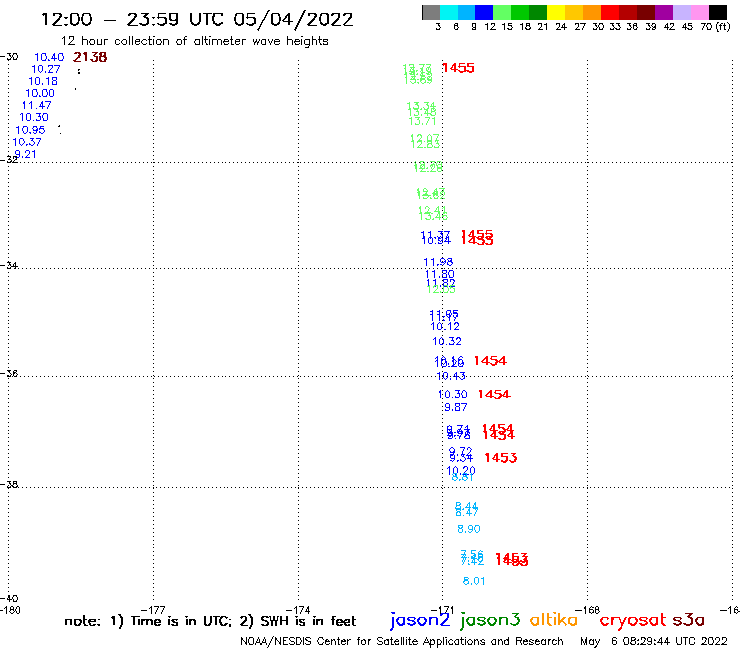This screenshot has width=740, height=650.
Task: Click the 'jason2' satellite legend label
Action: coord(420,620)
